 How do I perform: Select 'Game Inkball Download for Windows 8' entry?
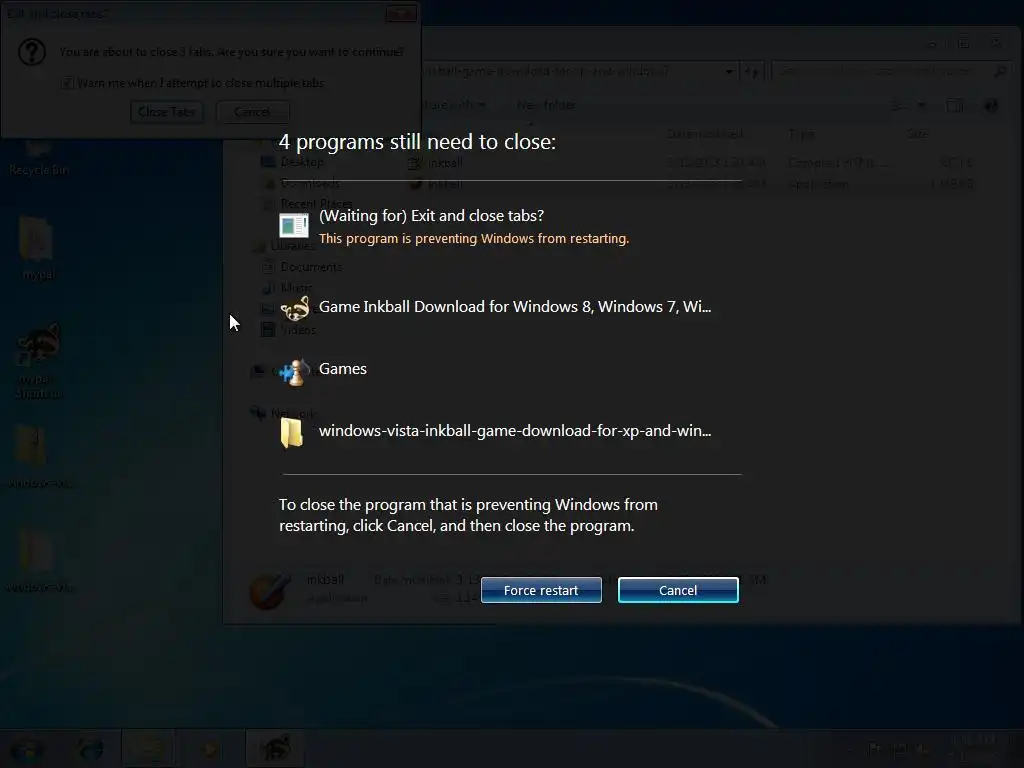coord(515,307)
